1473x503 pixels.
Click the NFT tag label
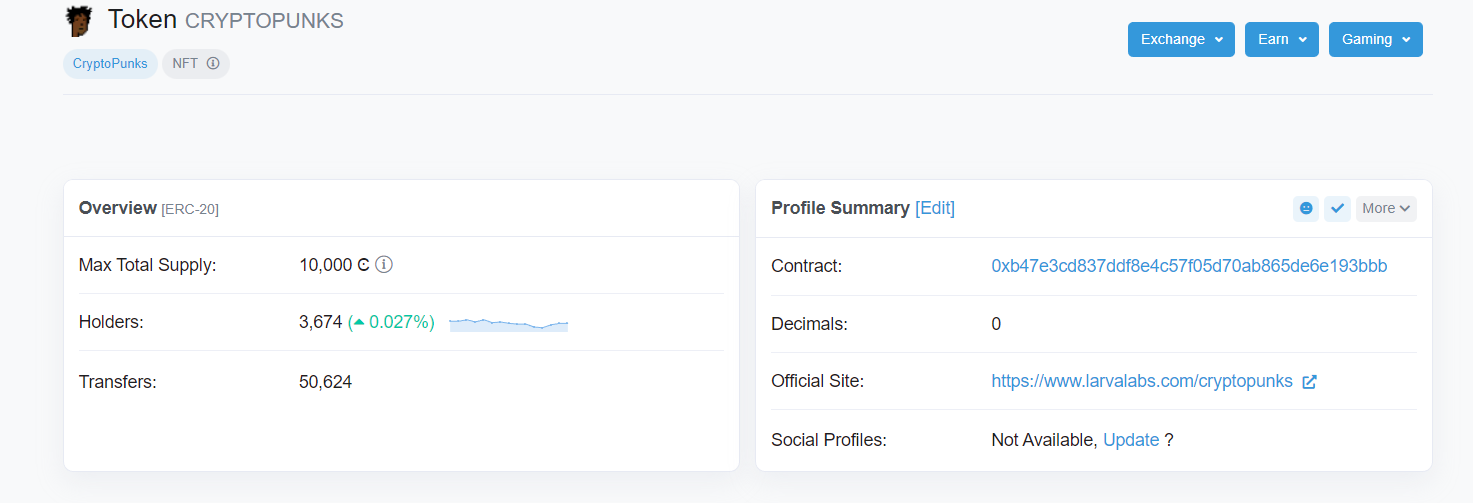[x=185, y=64]
